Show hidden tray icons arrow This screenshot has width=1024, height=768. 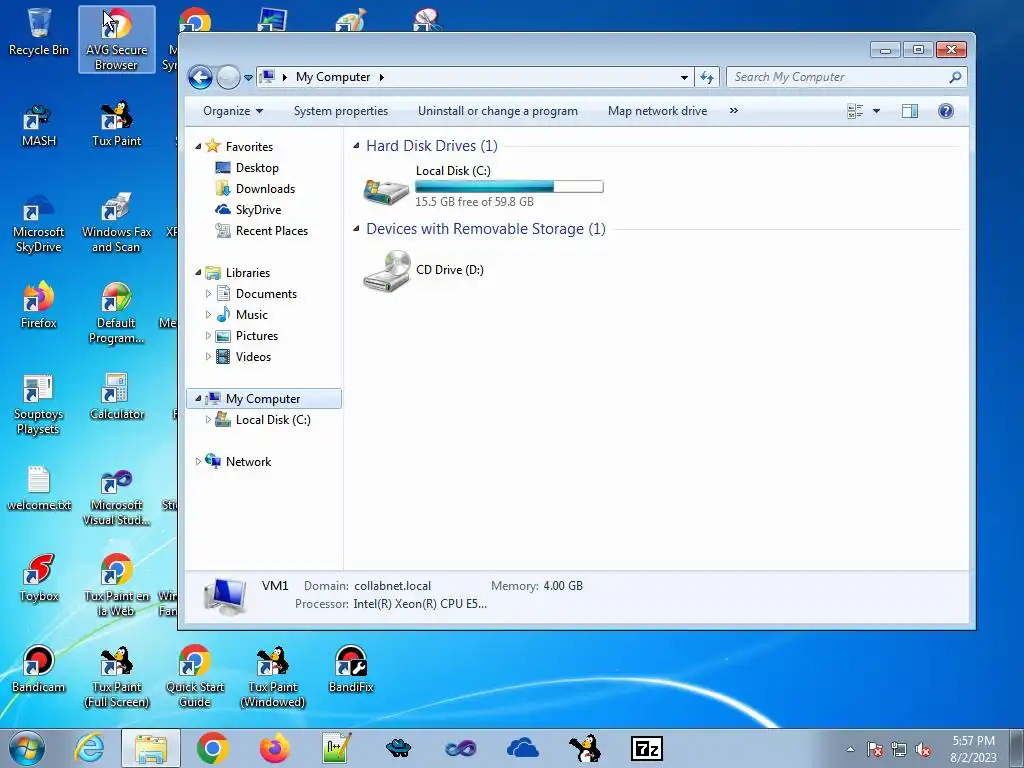pyautogui.click(x=850, y=749)
